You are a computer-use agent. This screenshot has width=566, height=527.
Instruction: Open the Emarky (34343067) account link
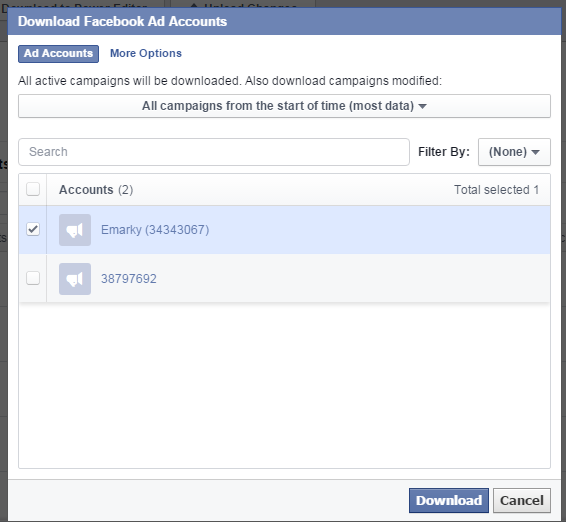(x=155, y=230)
